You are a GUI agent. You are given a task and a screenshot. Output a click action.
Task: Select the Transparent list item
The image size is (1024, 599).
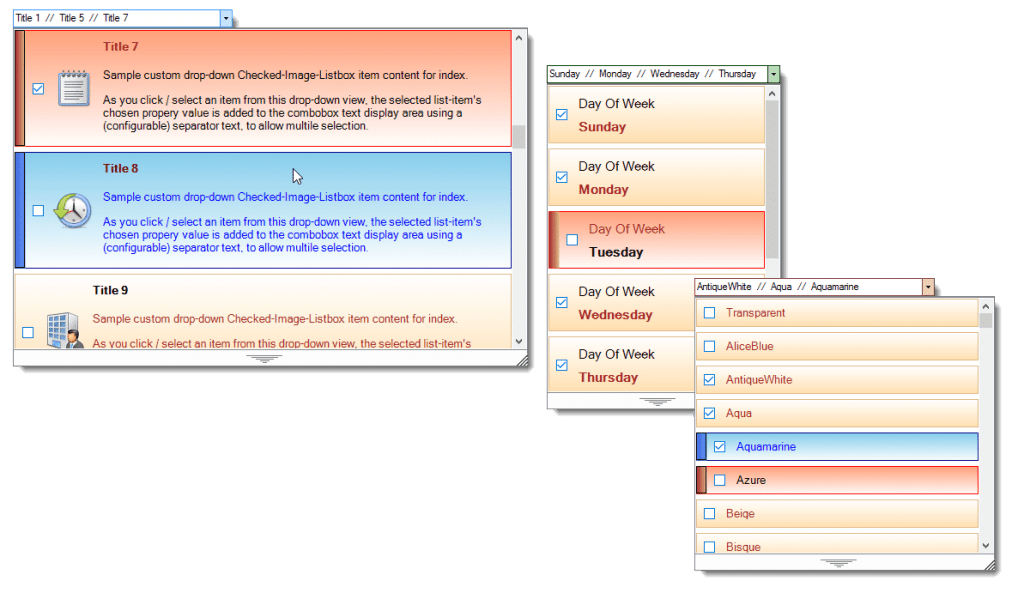pyautogui.click(x=755, y=313)
